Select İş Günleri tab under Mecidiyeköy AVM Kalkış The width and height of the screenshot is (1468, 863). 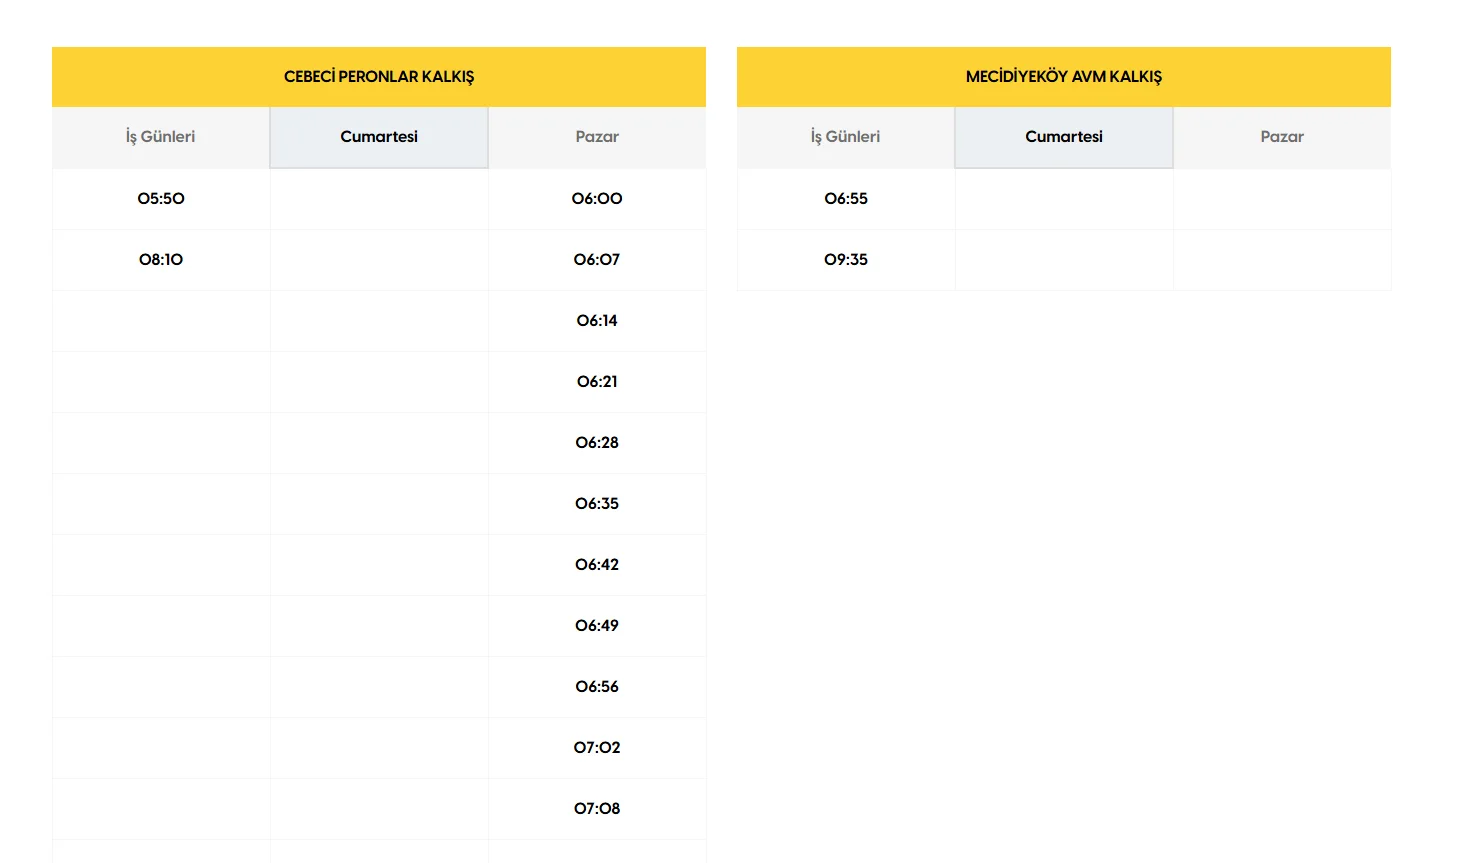pyautogui.click(x=845, y=137)
